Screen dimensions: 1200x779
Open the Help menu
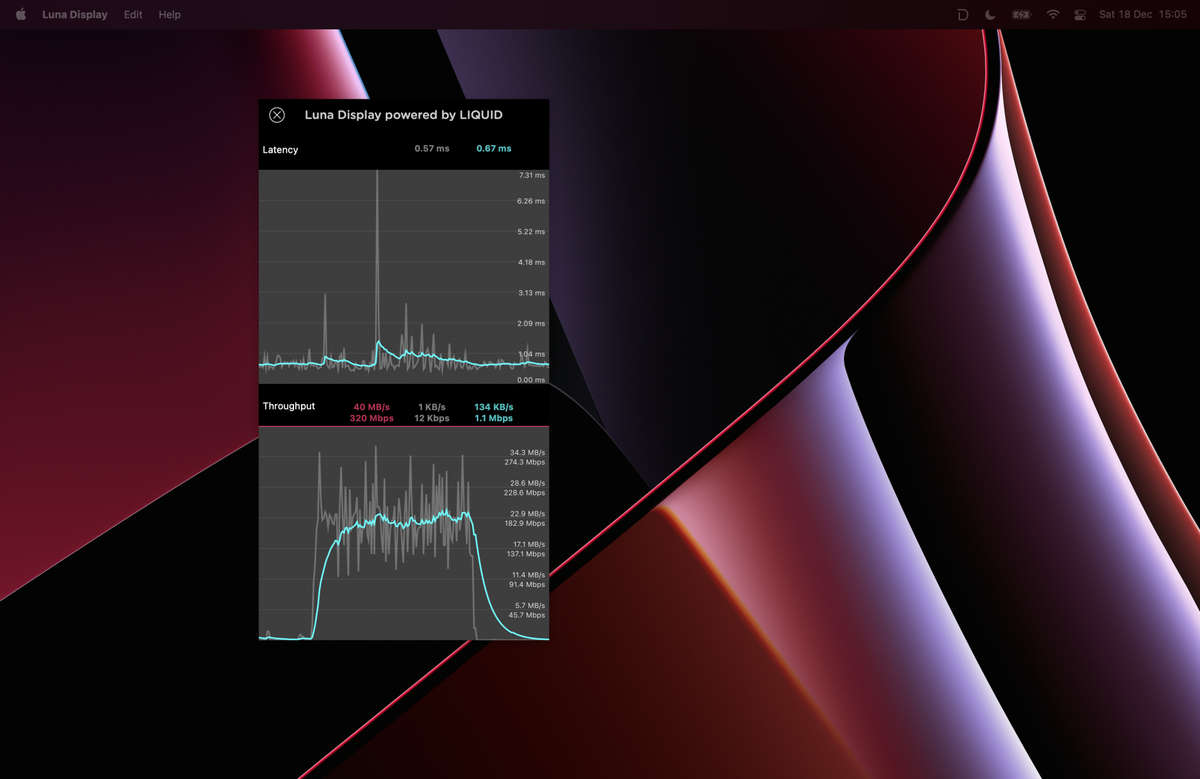(170, 15)
